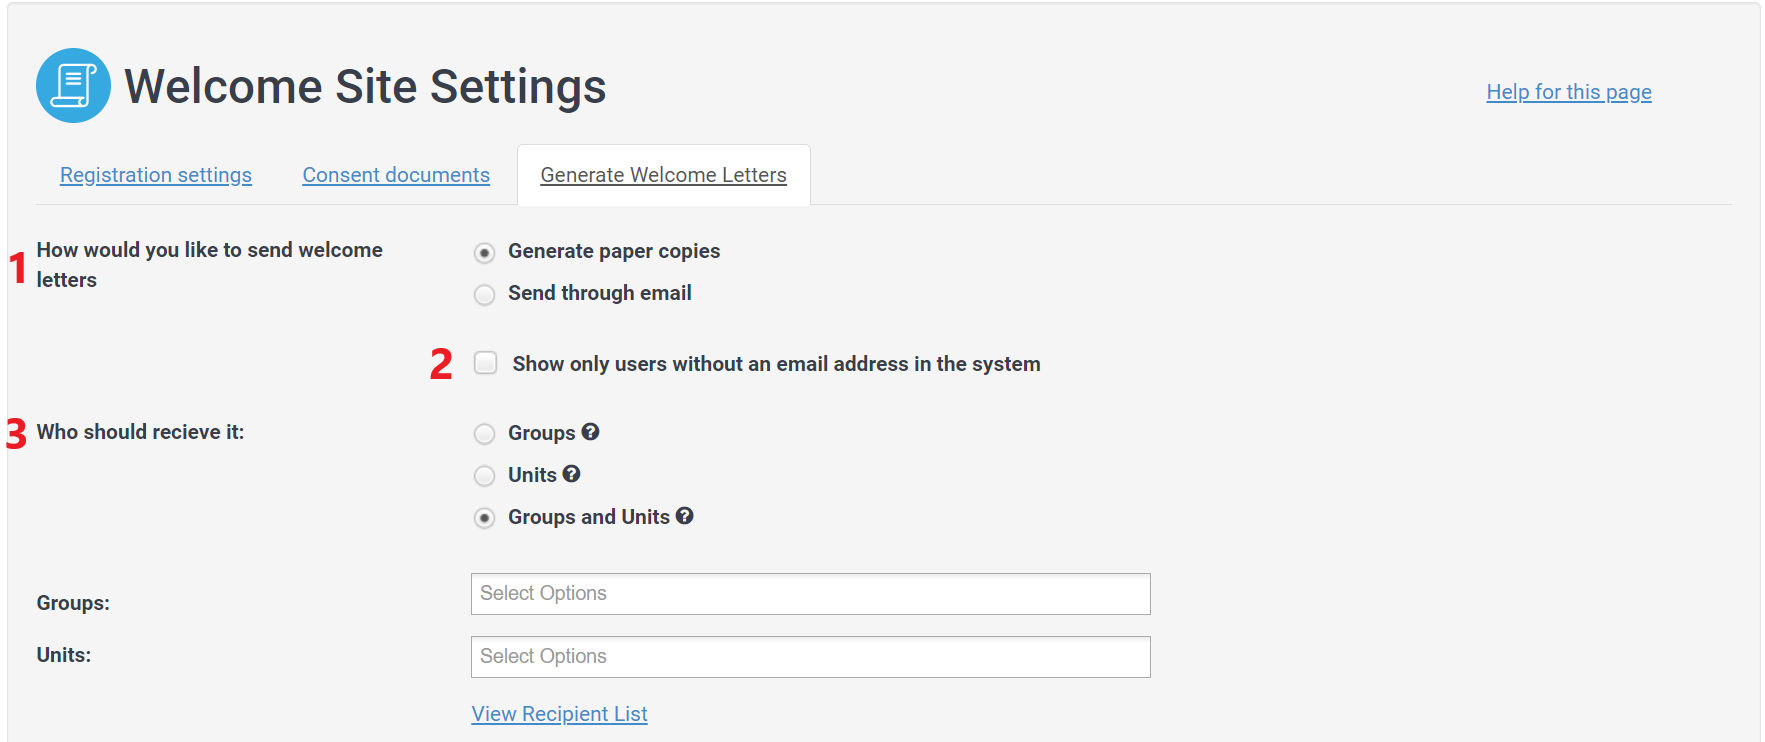
Task: Choose the Groups and Units radio button
Action: [484, 518]
